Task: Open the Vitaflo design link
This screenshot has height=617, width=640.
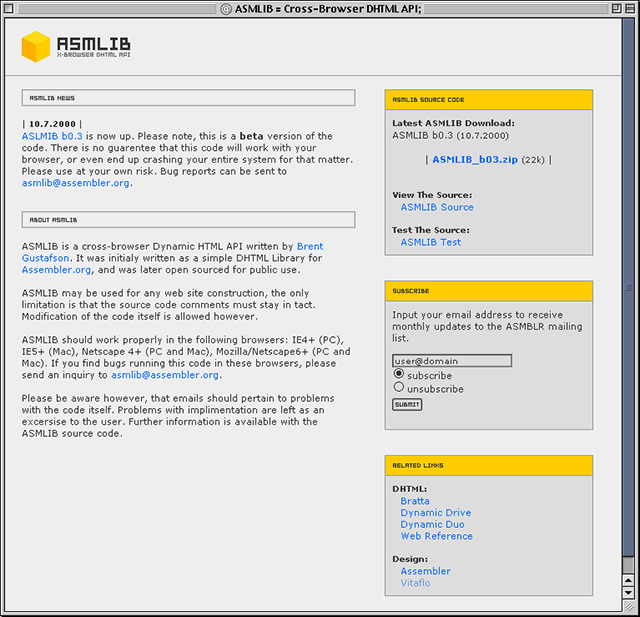Action: pos(415,583)
